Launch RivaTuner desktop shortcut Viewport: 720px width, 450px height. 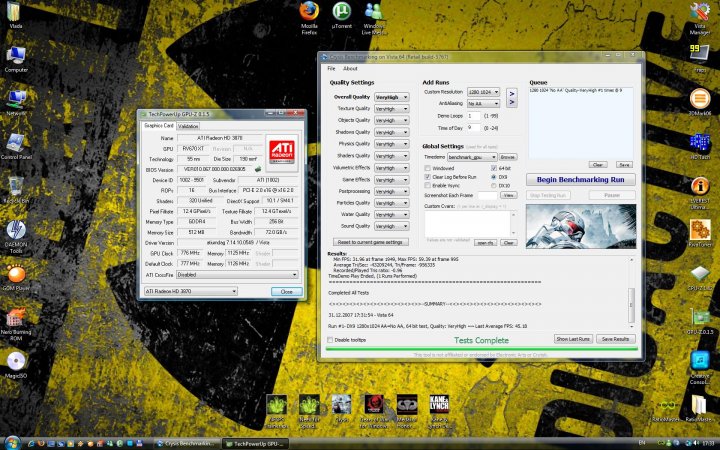[x=700, y=234]
